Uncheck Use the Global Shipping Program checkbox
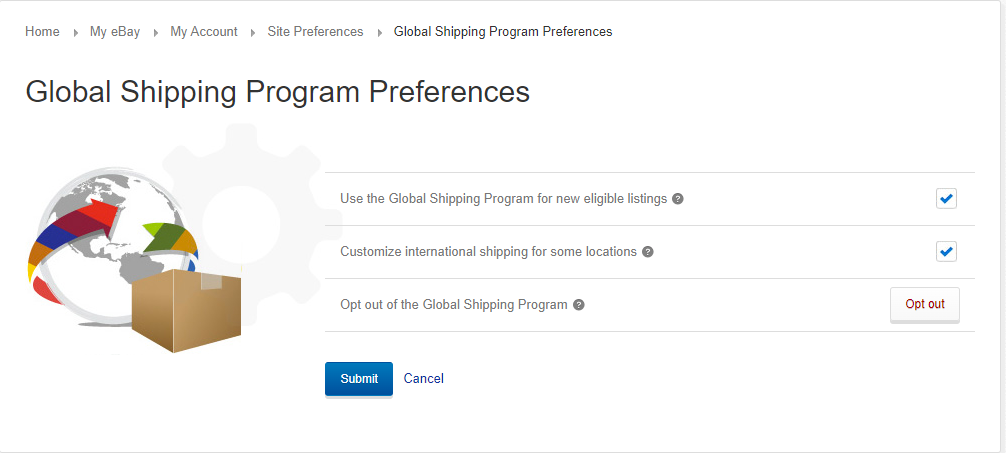This screenshot has height=453, width=1006. 946,199
